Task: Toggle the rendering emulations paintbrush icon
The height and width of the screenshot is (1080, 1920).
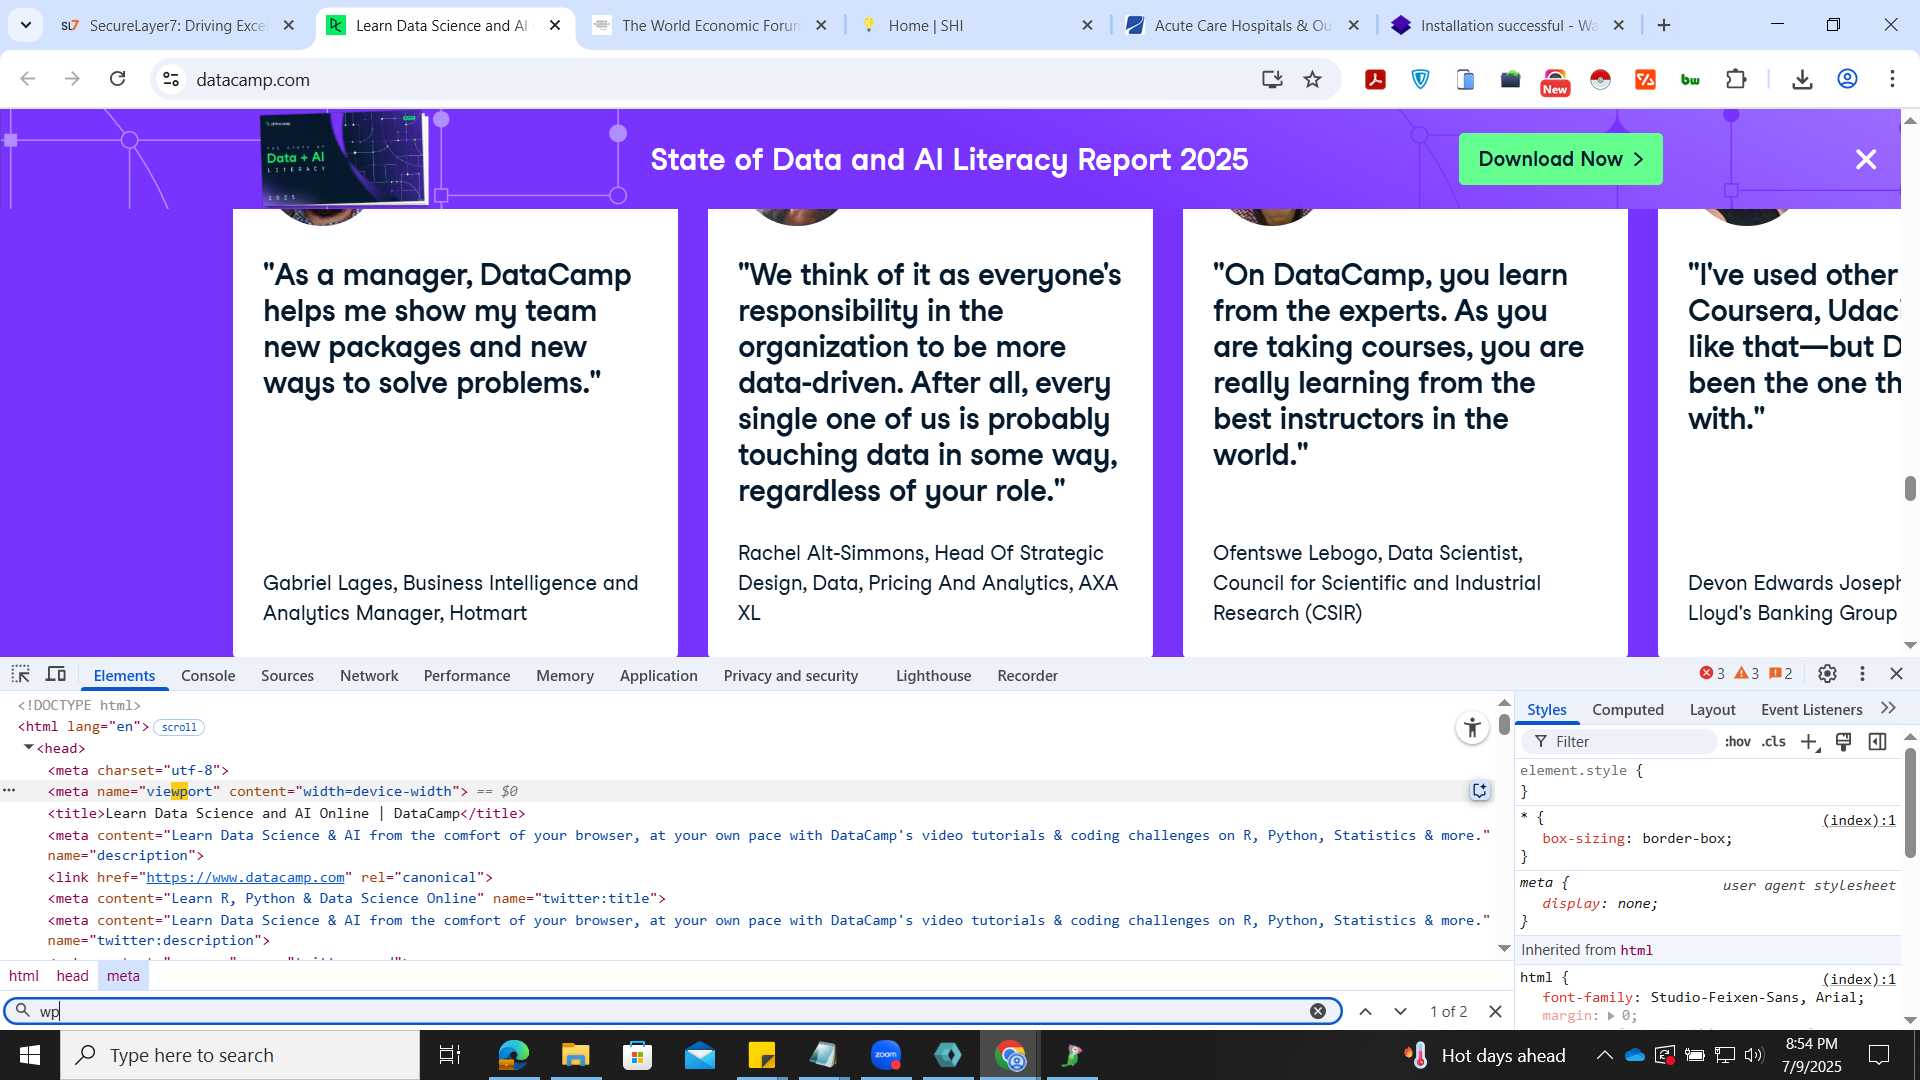Action: click(x=1843, y=742)
